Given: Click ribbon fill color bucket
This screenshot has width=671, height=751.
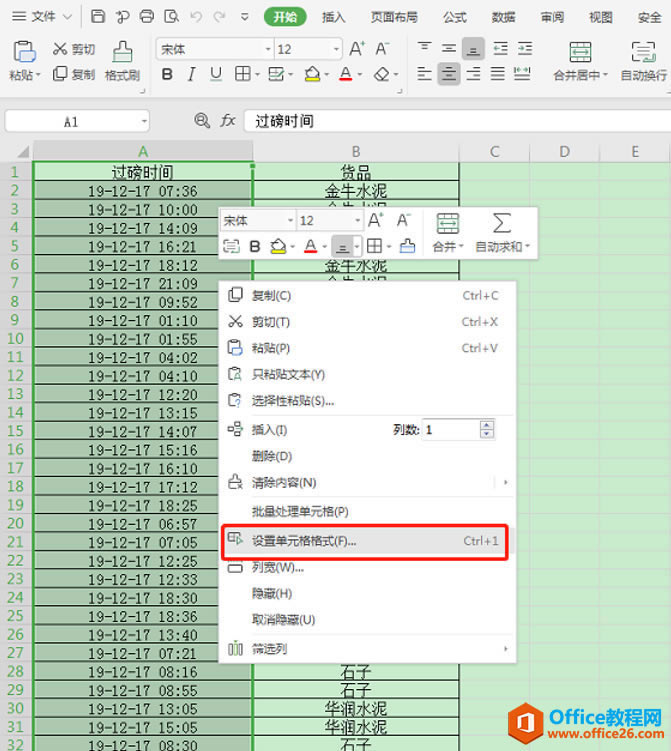Looking at the screenshot, I should 312,74.
